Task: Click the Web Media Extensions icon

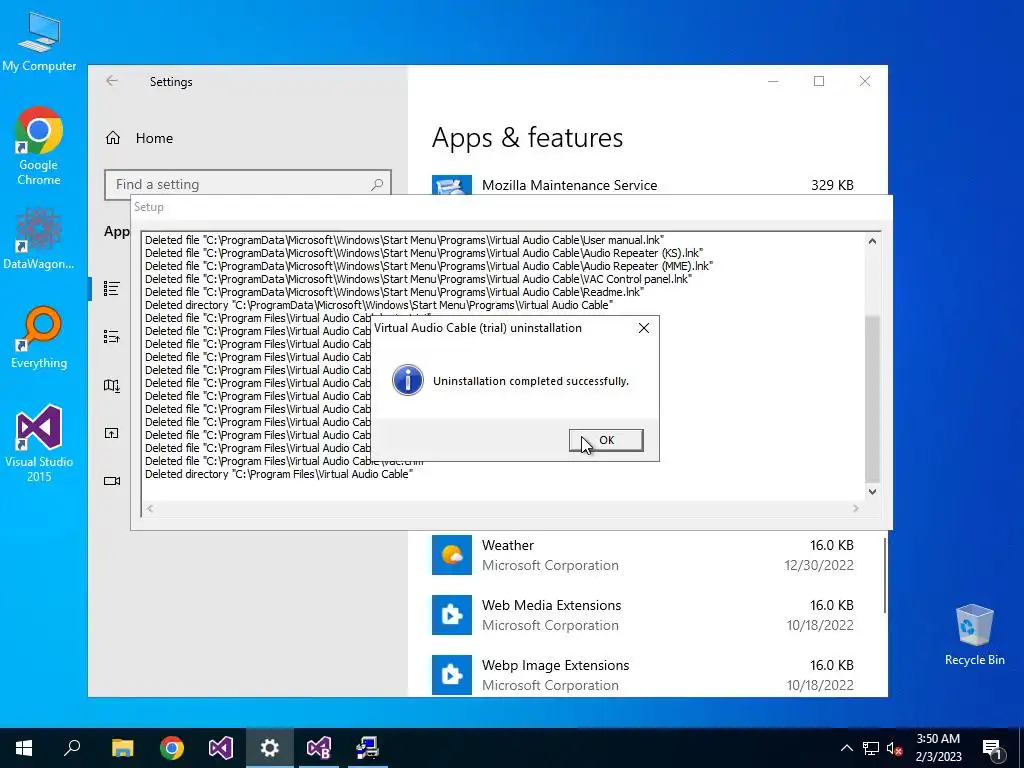Action: pos(451,615)
